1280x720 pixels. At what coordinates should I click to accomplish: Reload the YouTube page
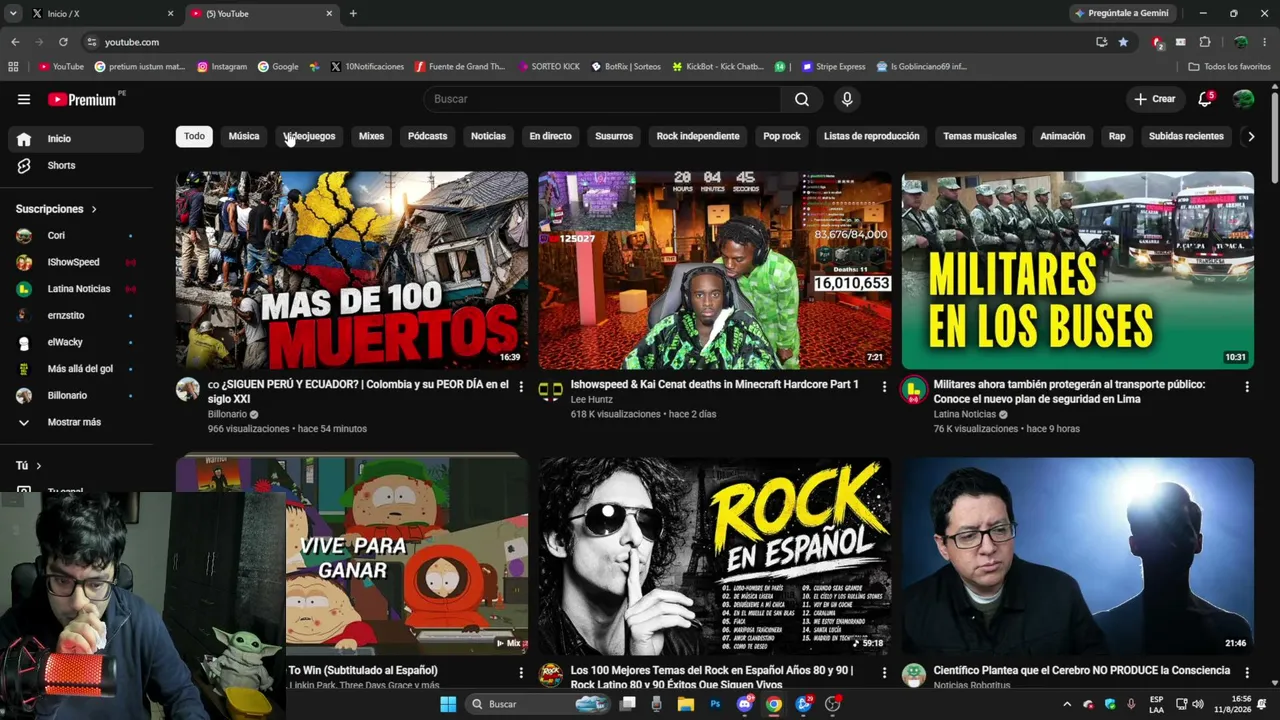coord(63,42)
